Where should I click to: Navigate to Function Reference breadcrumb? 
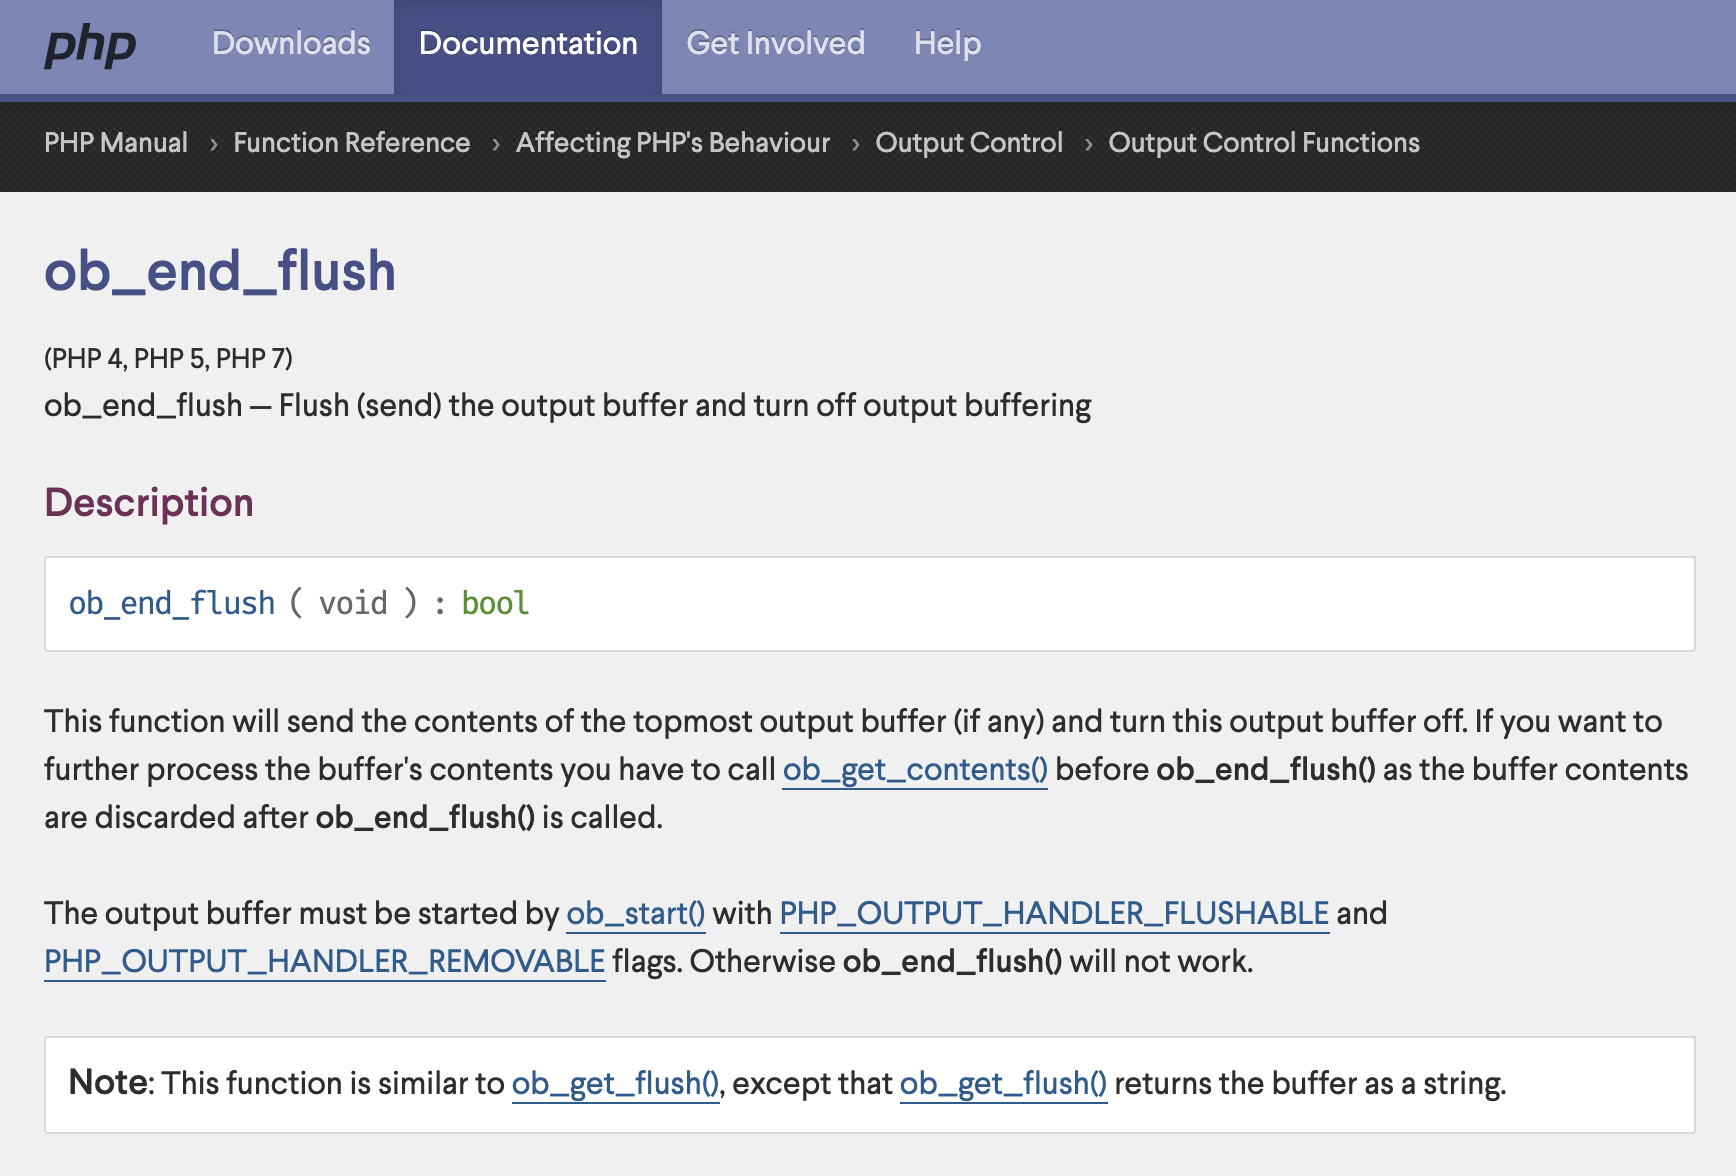pyautogui.click(x=352, y=143)
